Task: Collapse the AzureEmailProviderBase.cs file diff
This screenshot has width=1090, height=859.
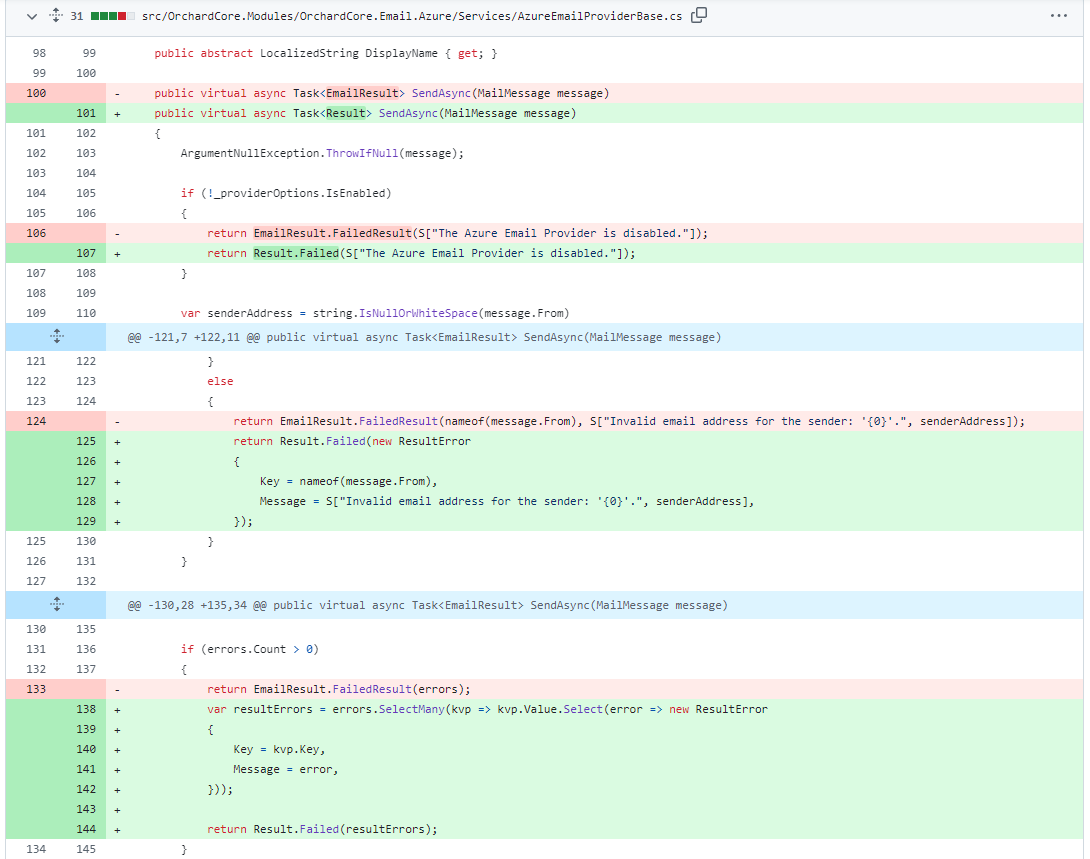Action: [32, 16]
